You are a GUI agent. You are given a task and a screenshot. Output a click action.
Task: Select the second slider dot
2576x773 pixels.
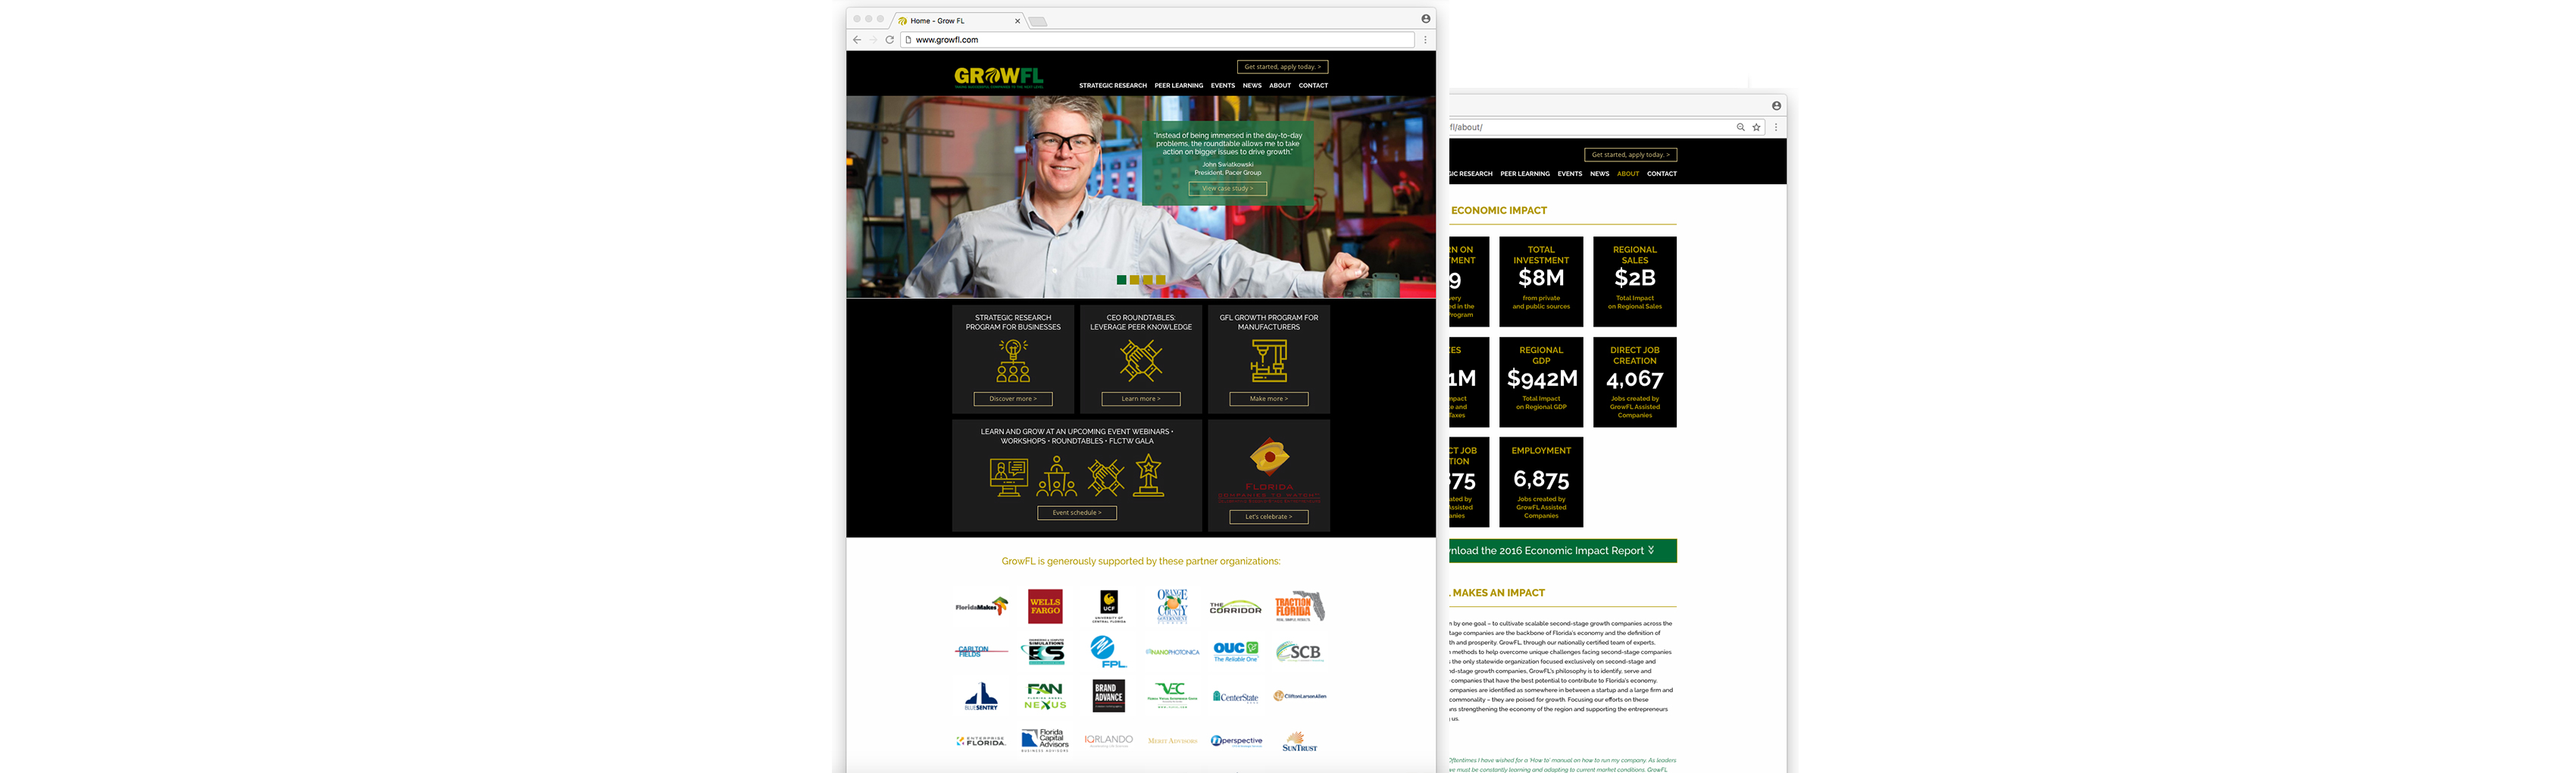click(1134, 280)
